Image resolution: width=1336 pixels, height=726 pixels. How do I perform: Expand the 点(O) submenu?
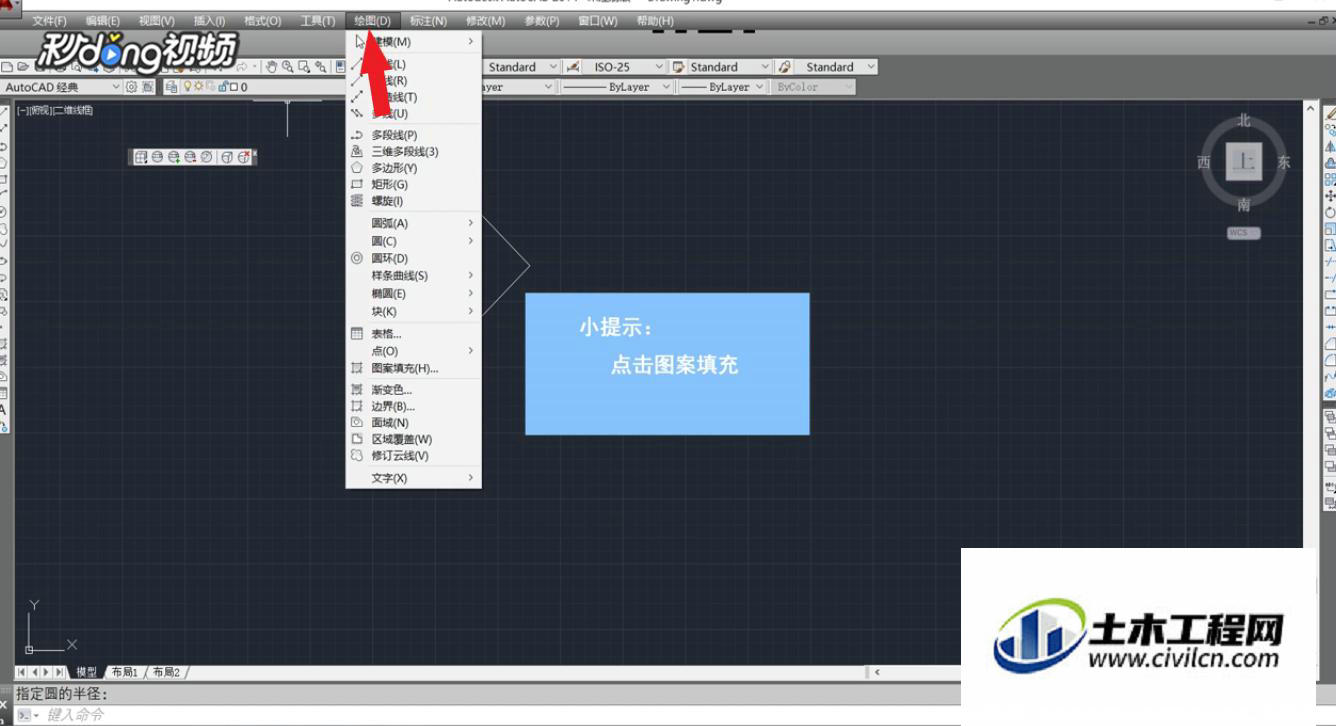tap(414, 351)
